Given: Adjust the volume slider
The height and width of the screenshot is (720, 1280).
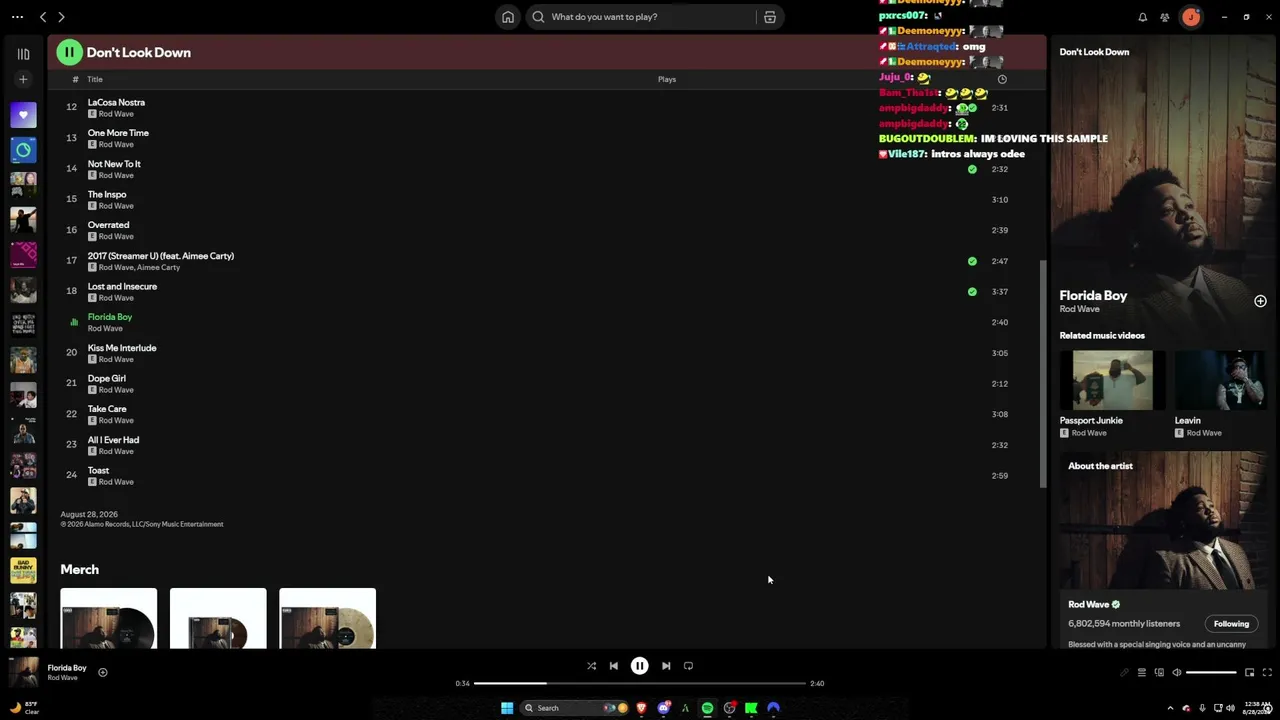Looking at the screenshot, I should click(x=1211, y=673).
